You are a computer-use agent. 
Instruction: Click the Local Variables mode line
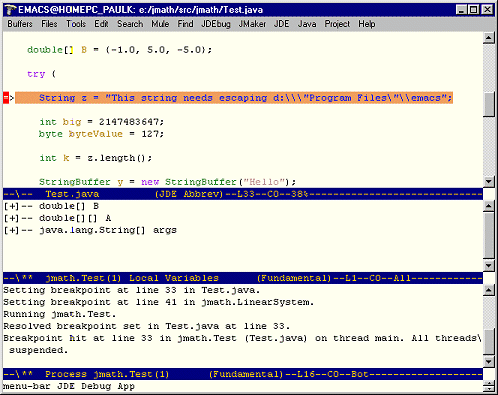[243, 278]
